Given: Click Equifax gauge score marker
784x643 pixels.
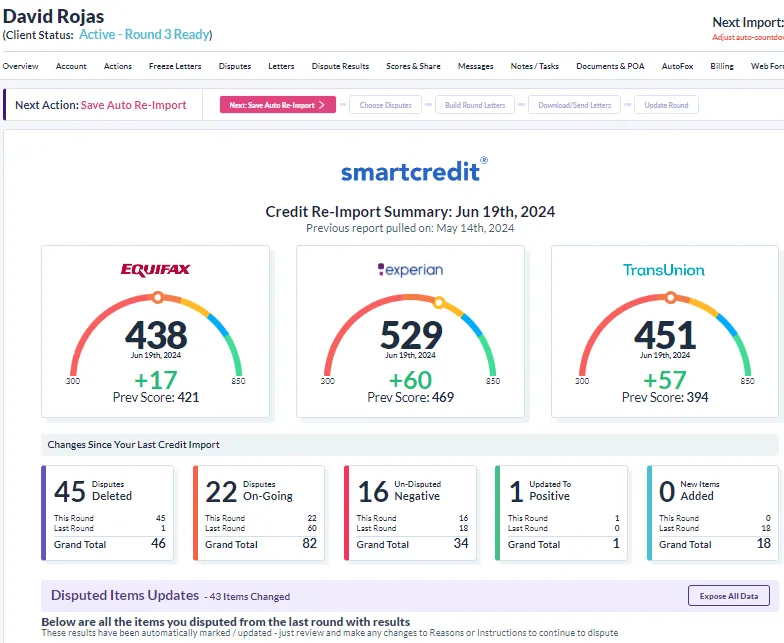Looking at the screenshot, I should click(x=158, y=298).
